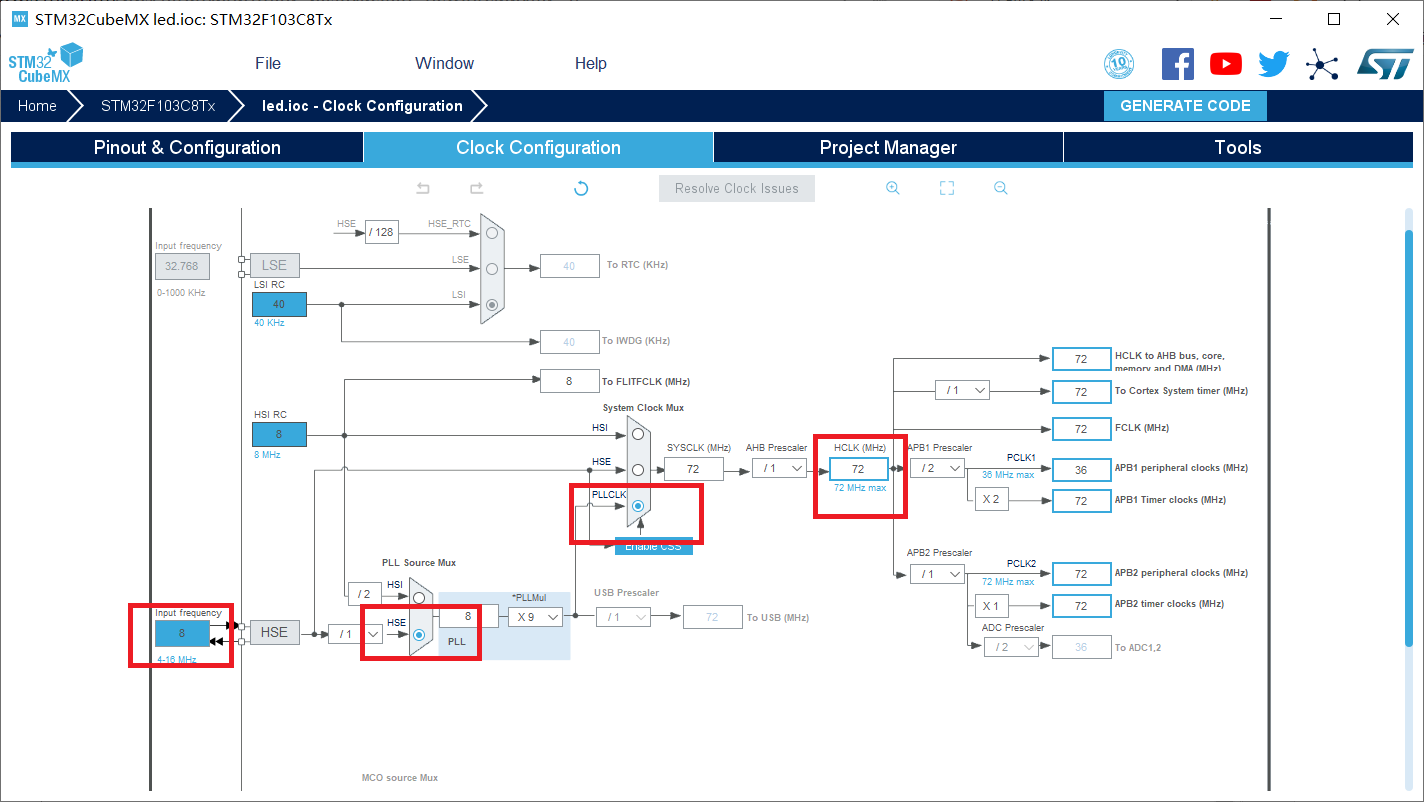Click the APB1 Timer clocks value field

coord(1081,500)
